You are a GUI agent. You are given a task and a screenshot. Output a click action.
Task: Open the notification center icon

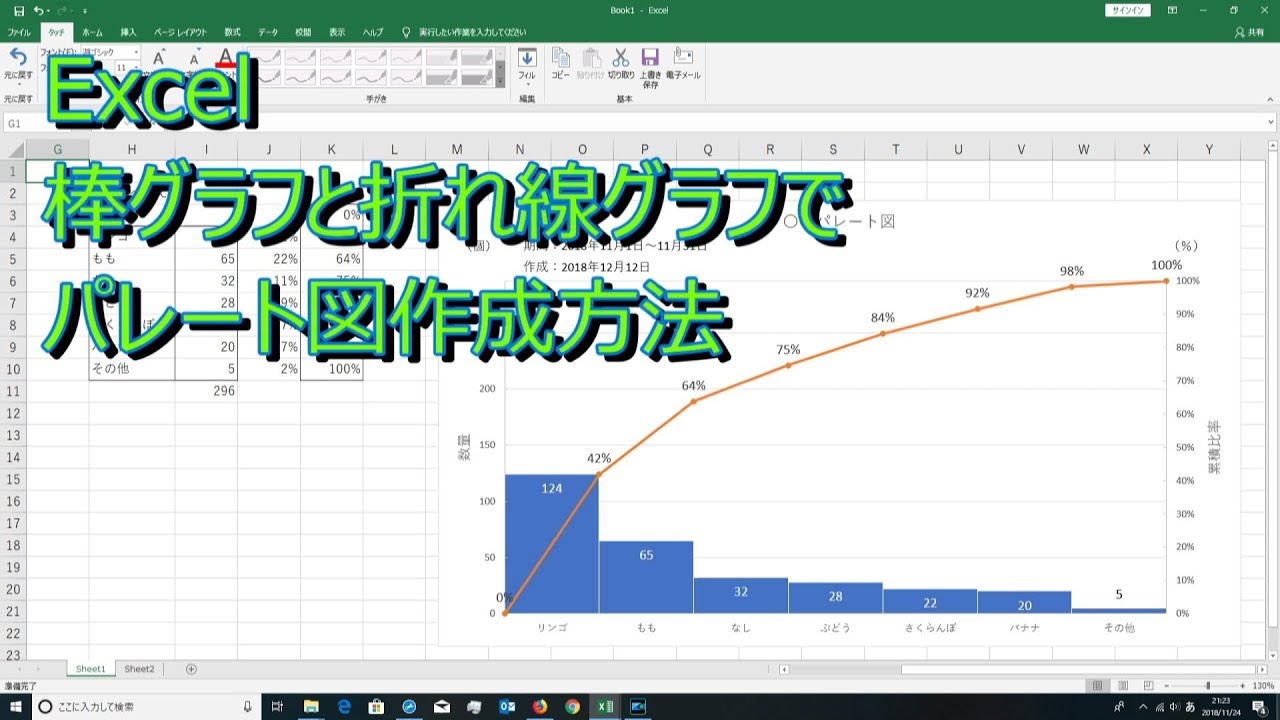click(x=1259, y=706)
